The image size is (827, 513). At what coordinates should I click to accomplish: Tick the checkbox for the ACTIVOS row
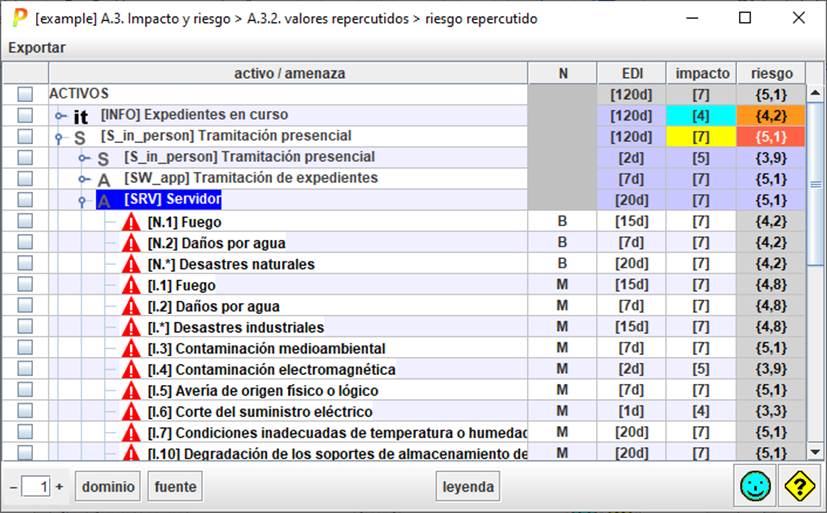(25, 94)
